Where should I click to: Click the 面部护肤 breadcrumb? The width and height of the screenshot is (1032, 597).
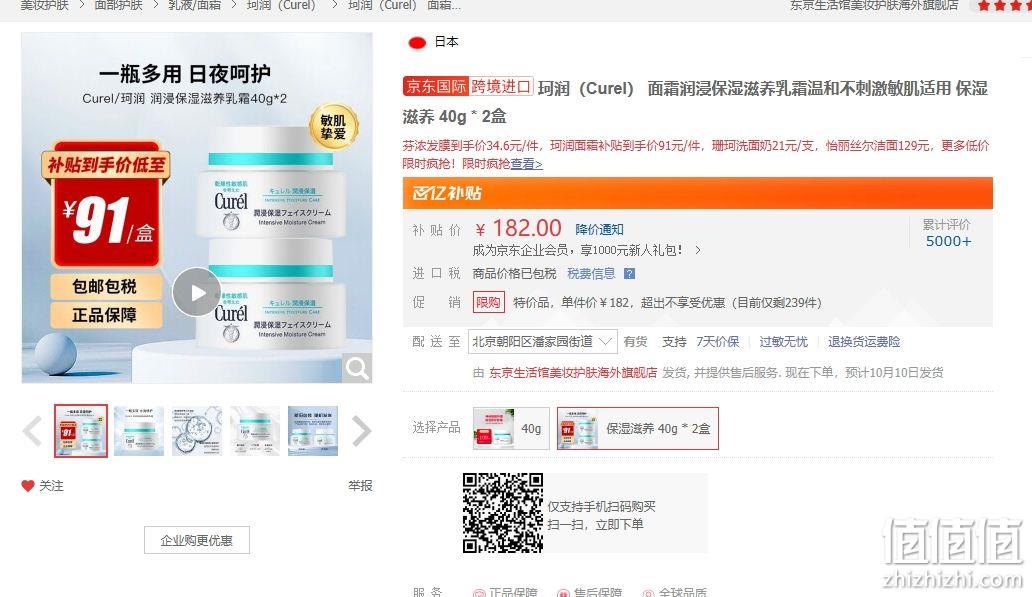click(x=118, y=5)
